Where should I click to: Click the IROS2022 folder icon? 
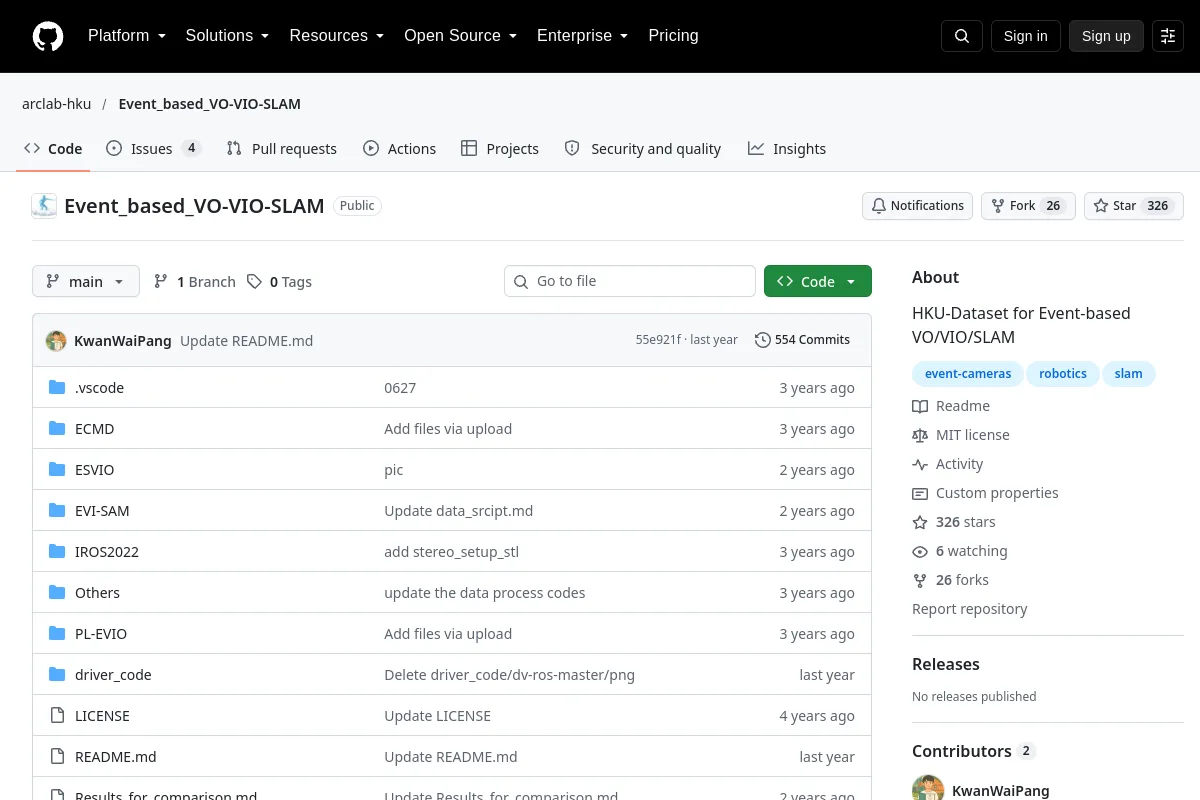[57, 552]
